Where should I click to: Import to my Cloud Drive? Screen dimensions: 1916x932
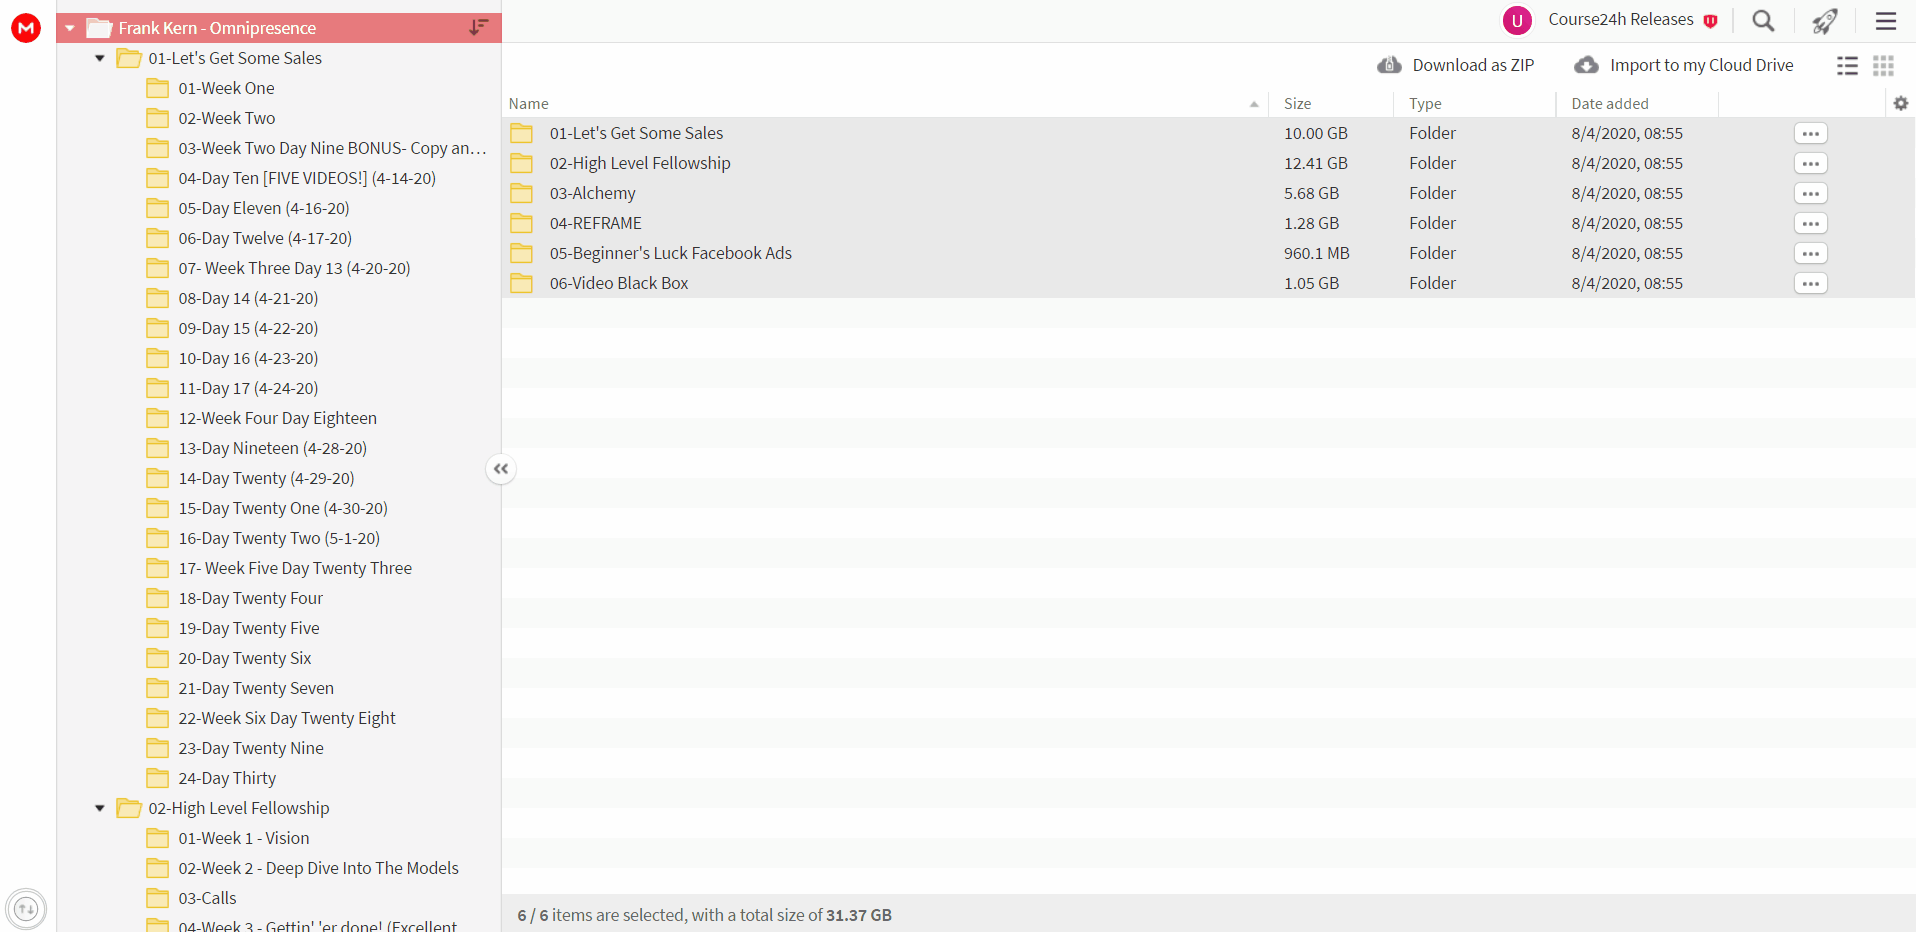click(1684, 65)
